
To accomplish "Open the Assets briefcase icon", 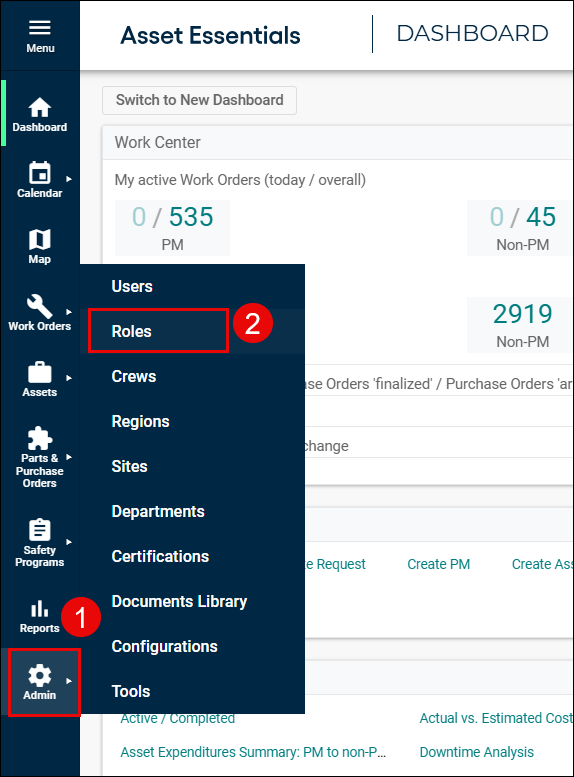I will click(x=40, y=373).
